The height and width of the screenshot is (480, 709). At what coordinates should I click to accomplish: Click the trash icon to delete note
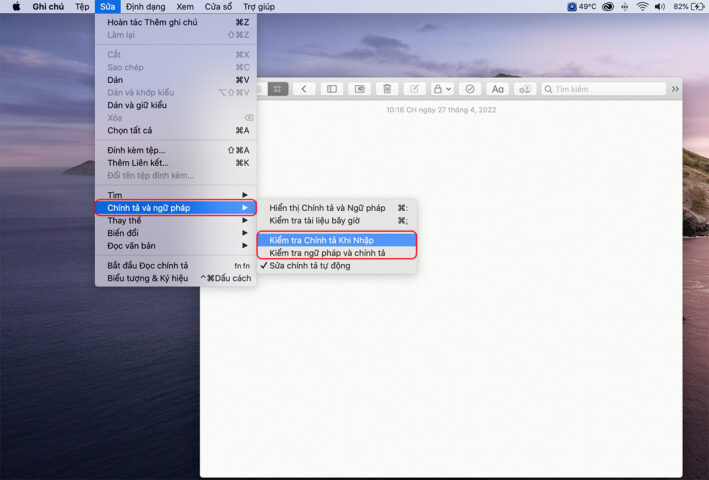click(387, 89)
